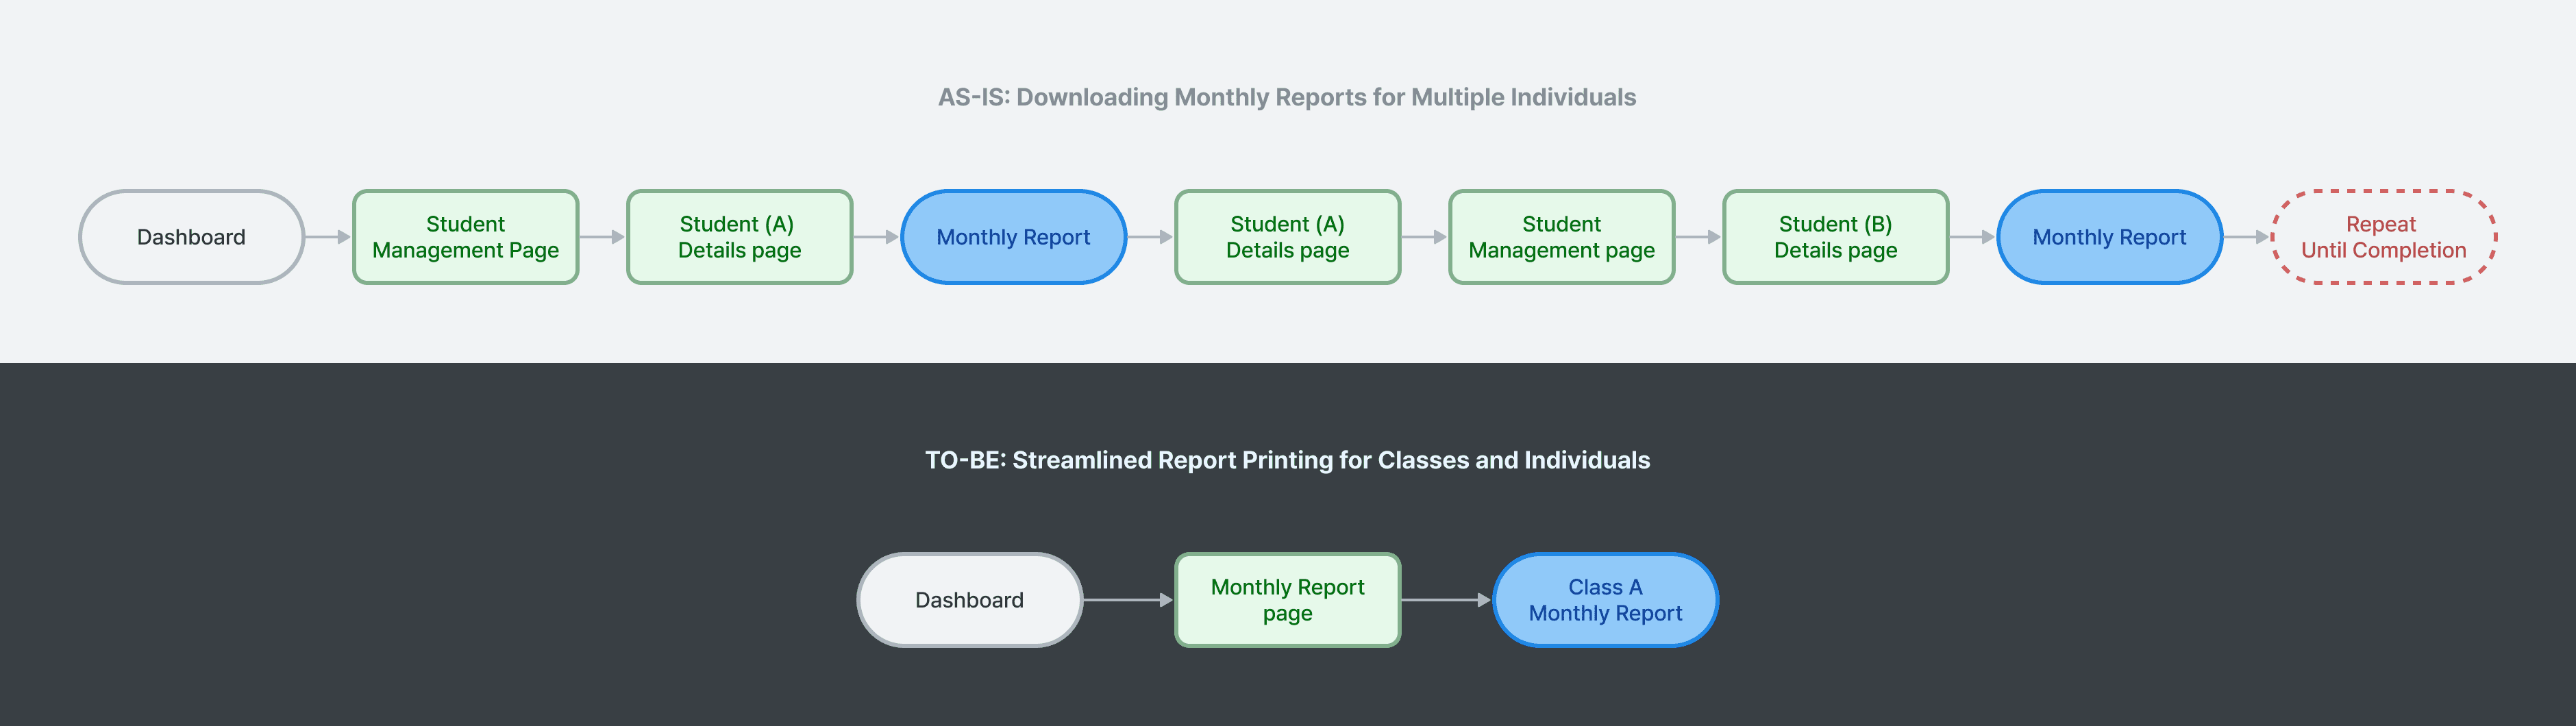The height and width of the screenshot is (726, 2576).
Task: Click the second Student (A) Details page box
Action: pyautogui.click(x=1288, y=237)
